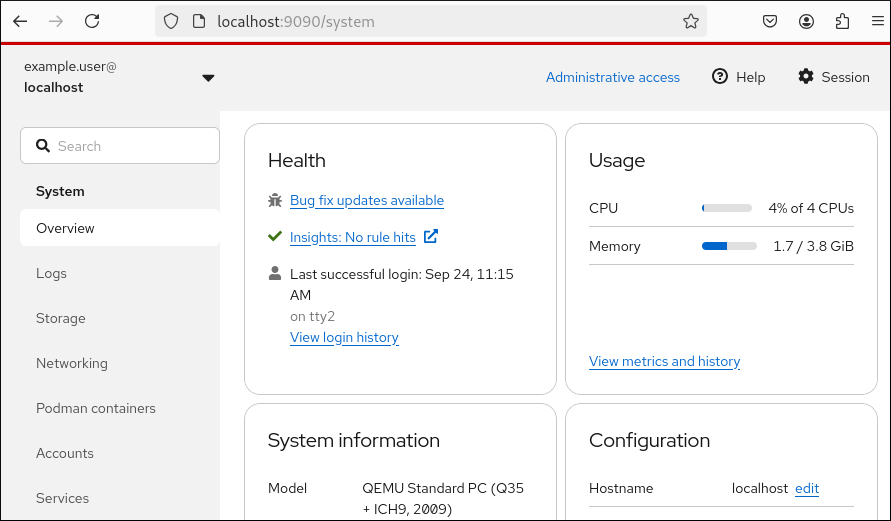
Task: Open Bug fix updates available link
Action: pyautogui.click(x=367, y=201)
